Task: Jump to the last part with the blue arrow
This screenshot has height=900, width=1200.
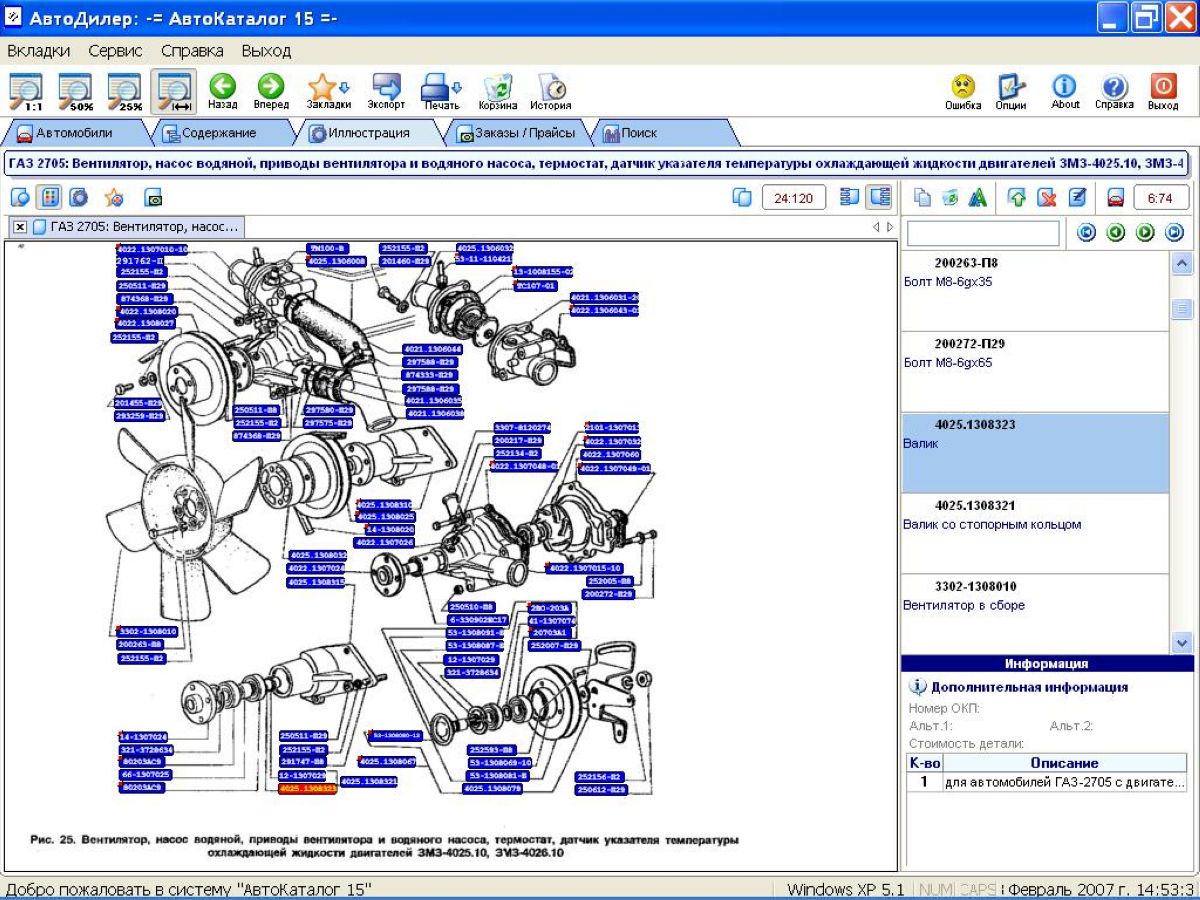Action: point(1174,233)
